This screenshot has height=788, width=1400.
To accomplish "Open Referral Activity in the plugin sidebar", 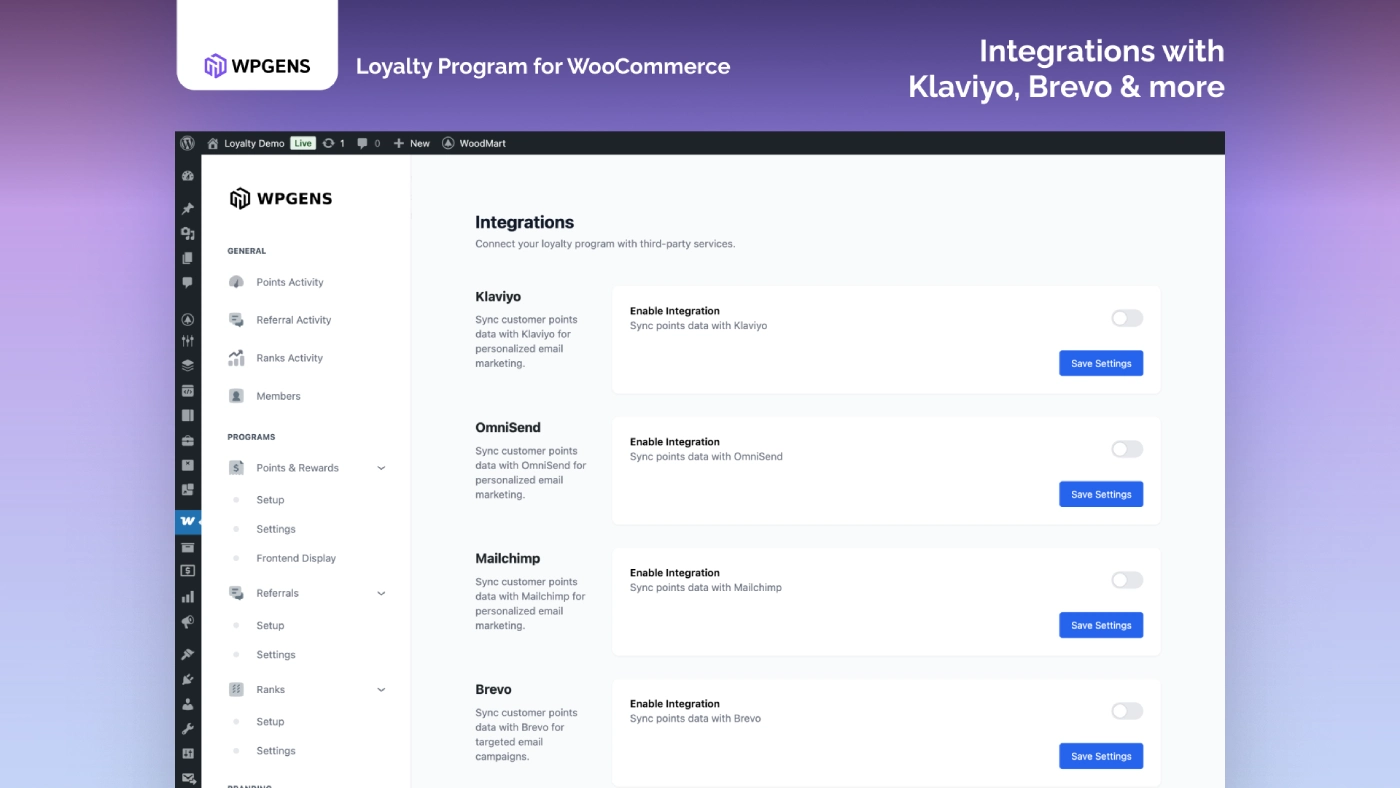I will (296, 319).
